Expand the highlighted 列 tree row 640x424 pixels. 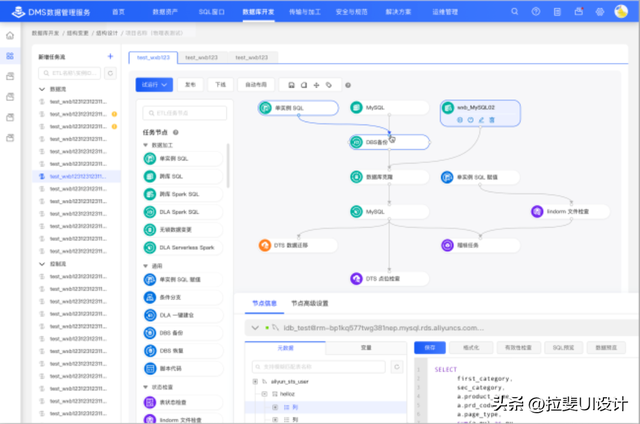275,407
